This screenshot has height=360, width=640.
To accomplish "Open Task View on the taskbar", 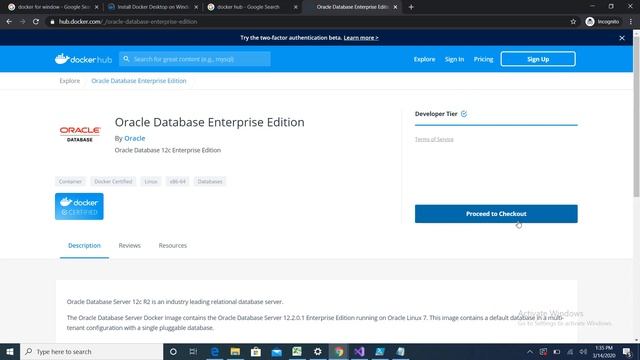I will tap(193, 351).
